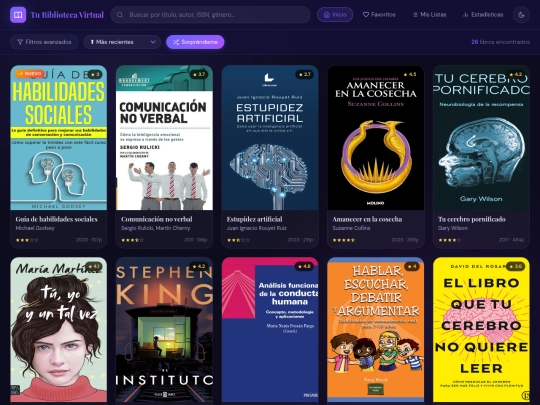The height and width of the screenshot is (405, 540).
Task: Click the title text Tu cerebro pornificado
Action: pos(472,219)
